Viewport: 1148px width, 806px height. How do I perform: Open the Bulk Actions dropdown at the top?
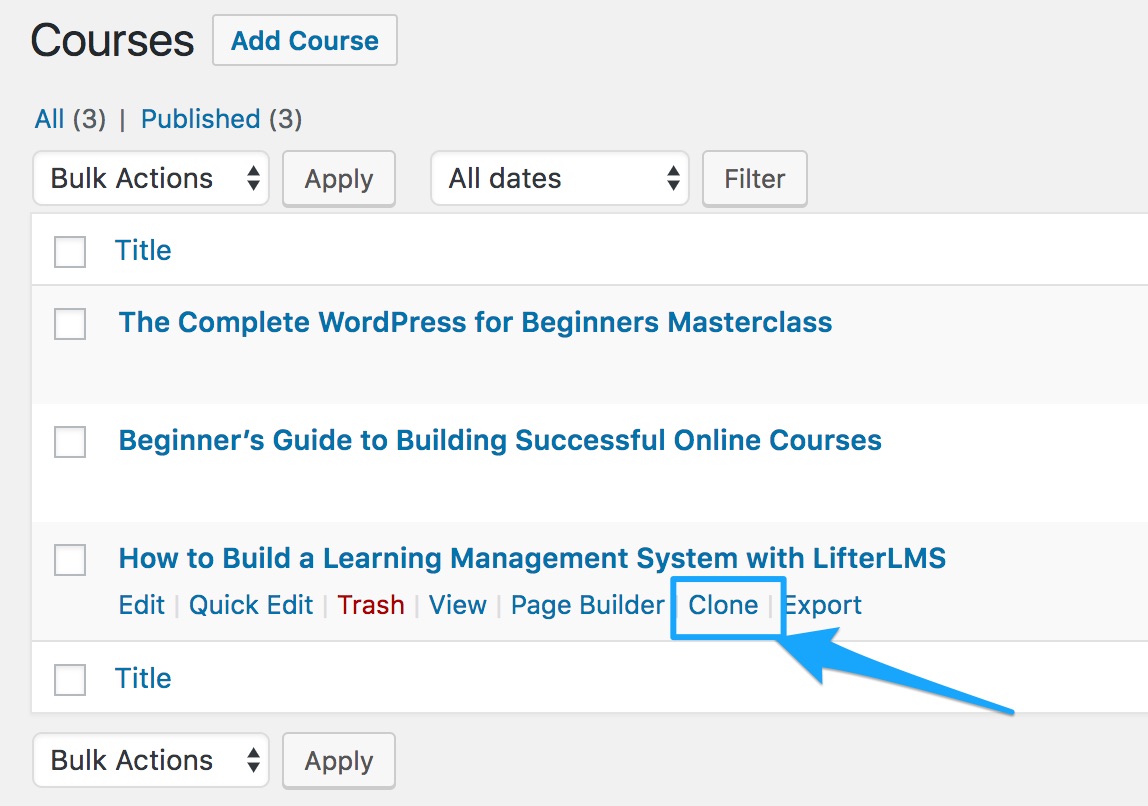[x=150, y=178]
